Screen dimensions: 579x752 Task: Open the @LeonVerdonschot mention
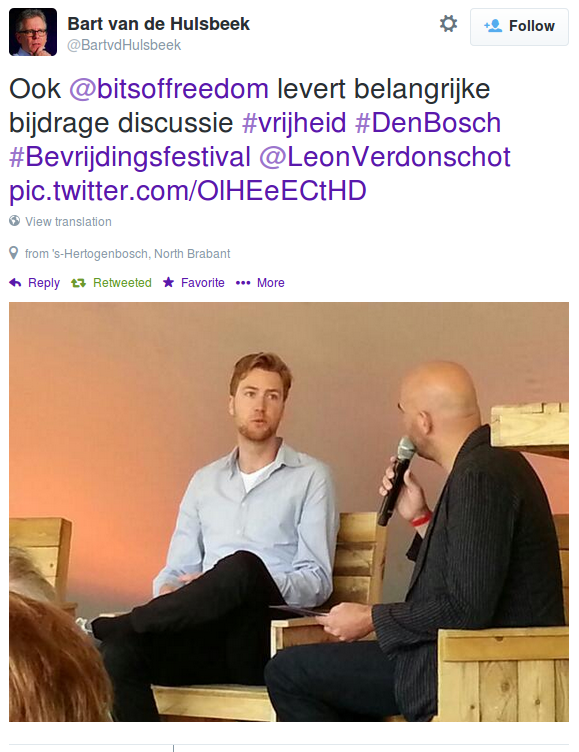(385, 157)
